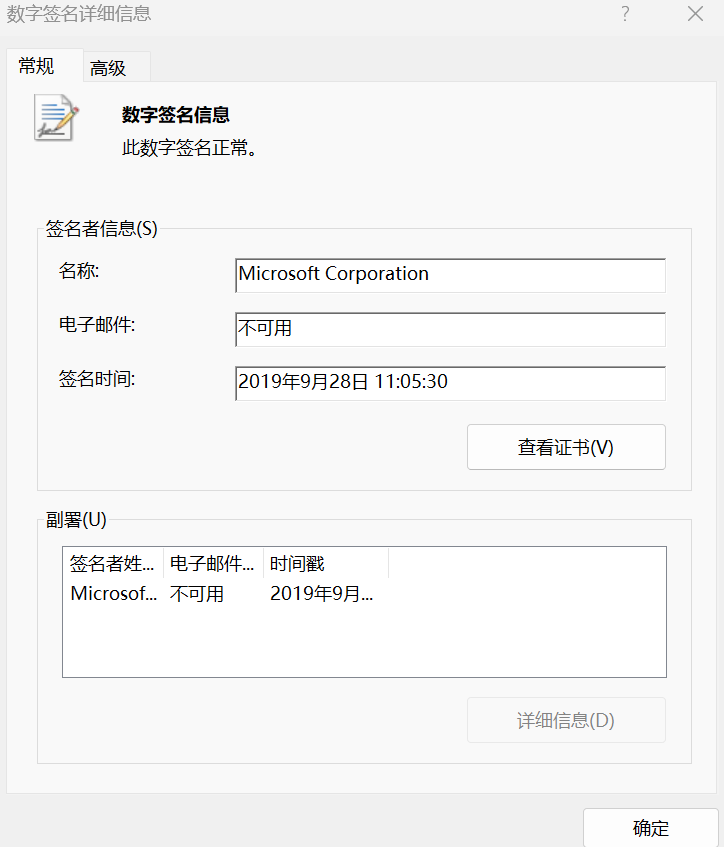Confirm with the 确定 button
Viewport: 724px width, 847px height.
[x=650, y=828]
